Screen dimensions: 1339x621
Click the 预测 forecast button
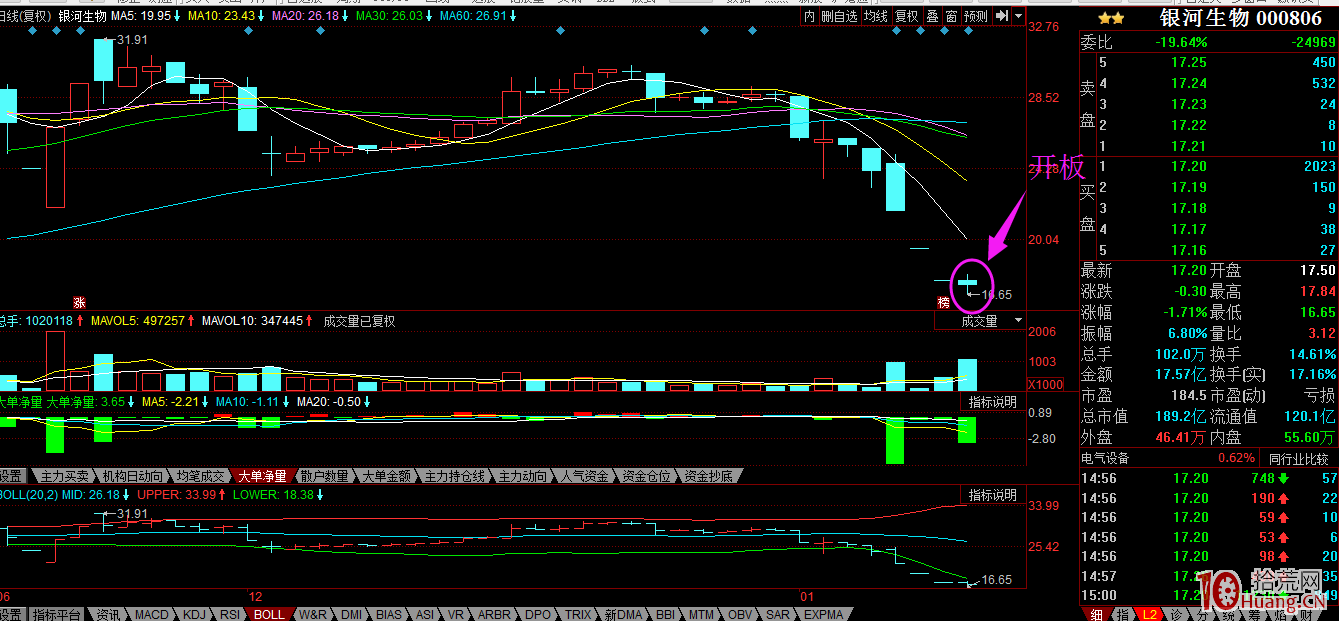coord(976,16)
